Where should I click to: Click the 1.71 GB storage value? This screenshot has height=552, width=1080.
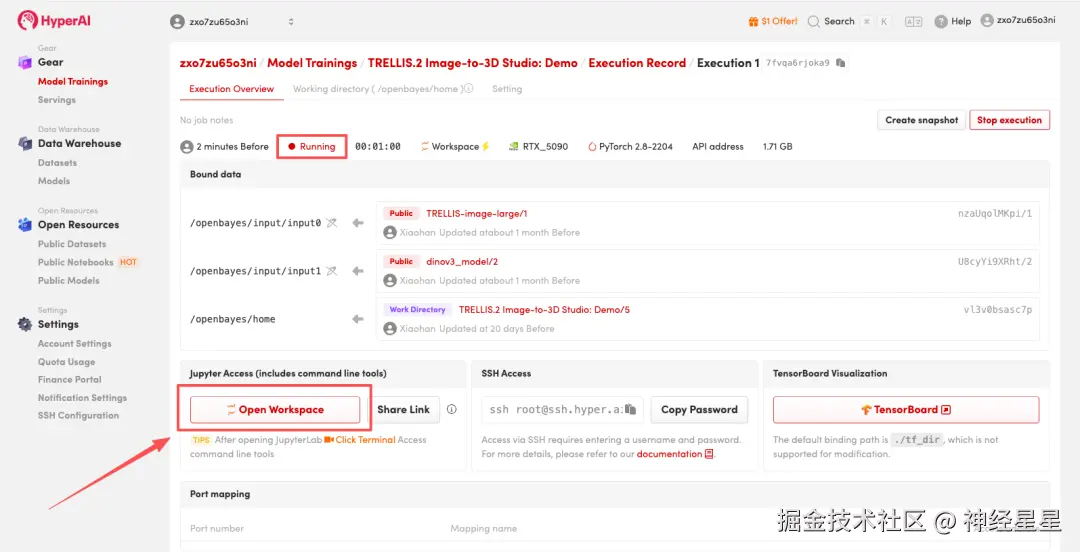point(778,147)
